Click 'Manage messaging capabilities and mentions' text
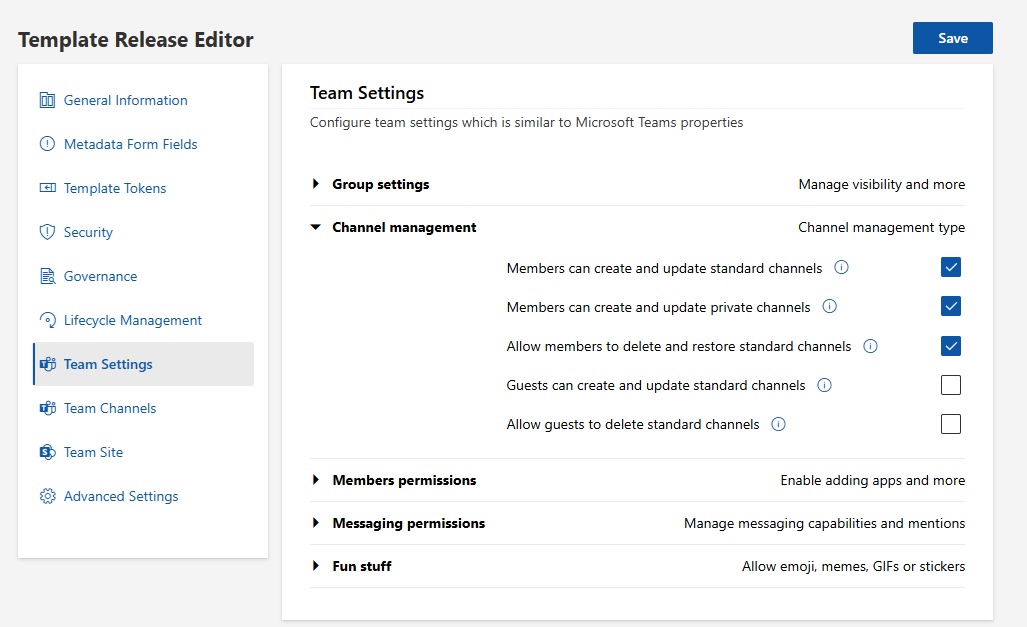Viewport: 1027px width, 627px height. 825,523
